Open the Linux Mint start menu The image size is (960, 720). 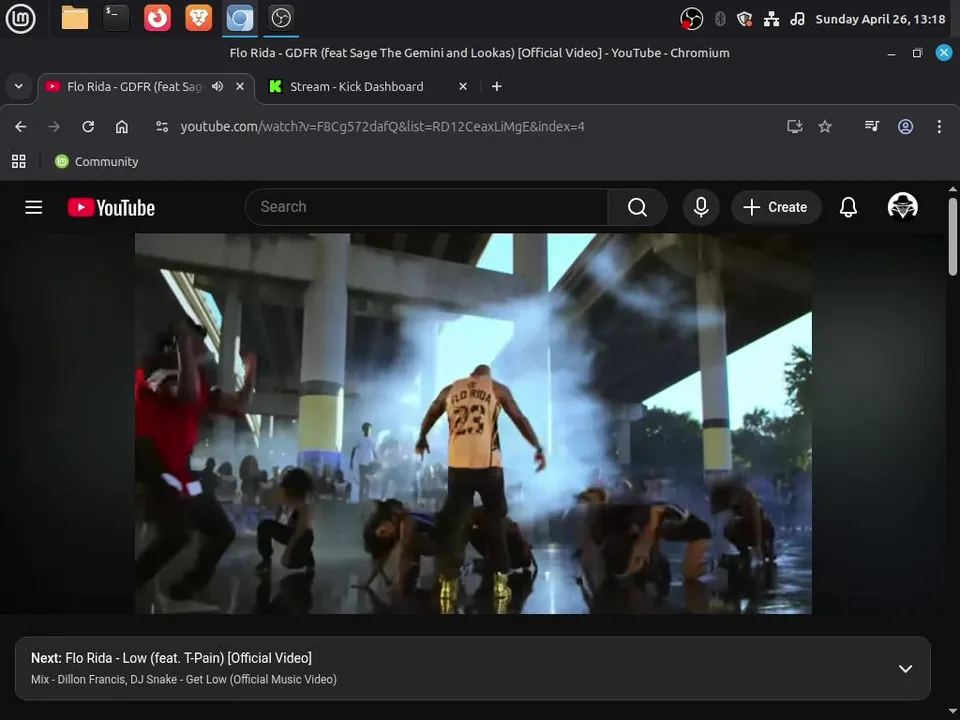click(x=20, y=18)
